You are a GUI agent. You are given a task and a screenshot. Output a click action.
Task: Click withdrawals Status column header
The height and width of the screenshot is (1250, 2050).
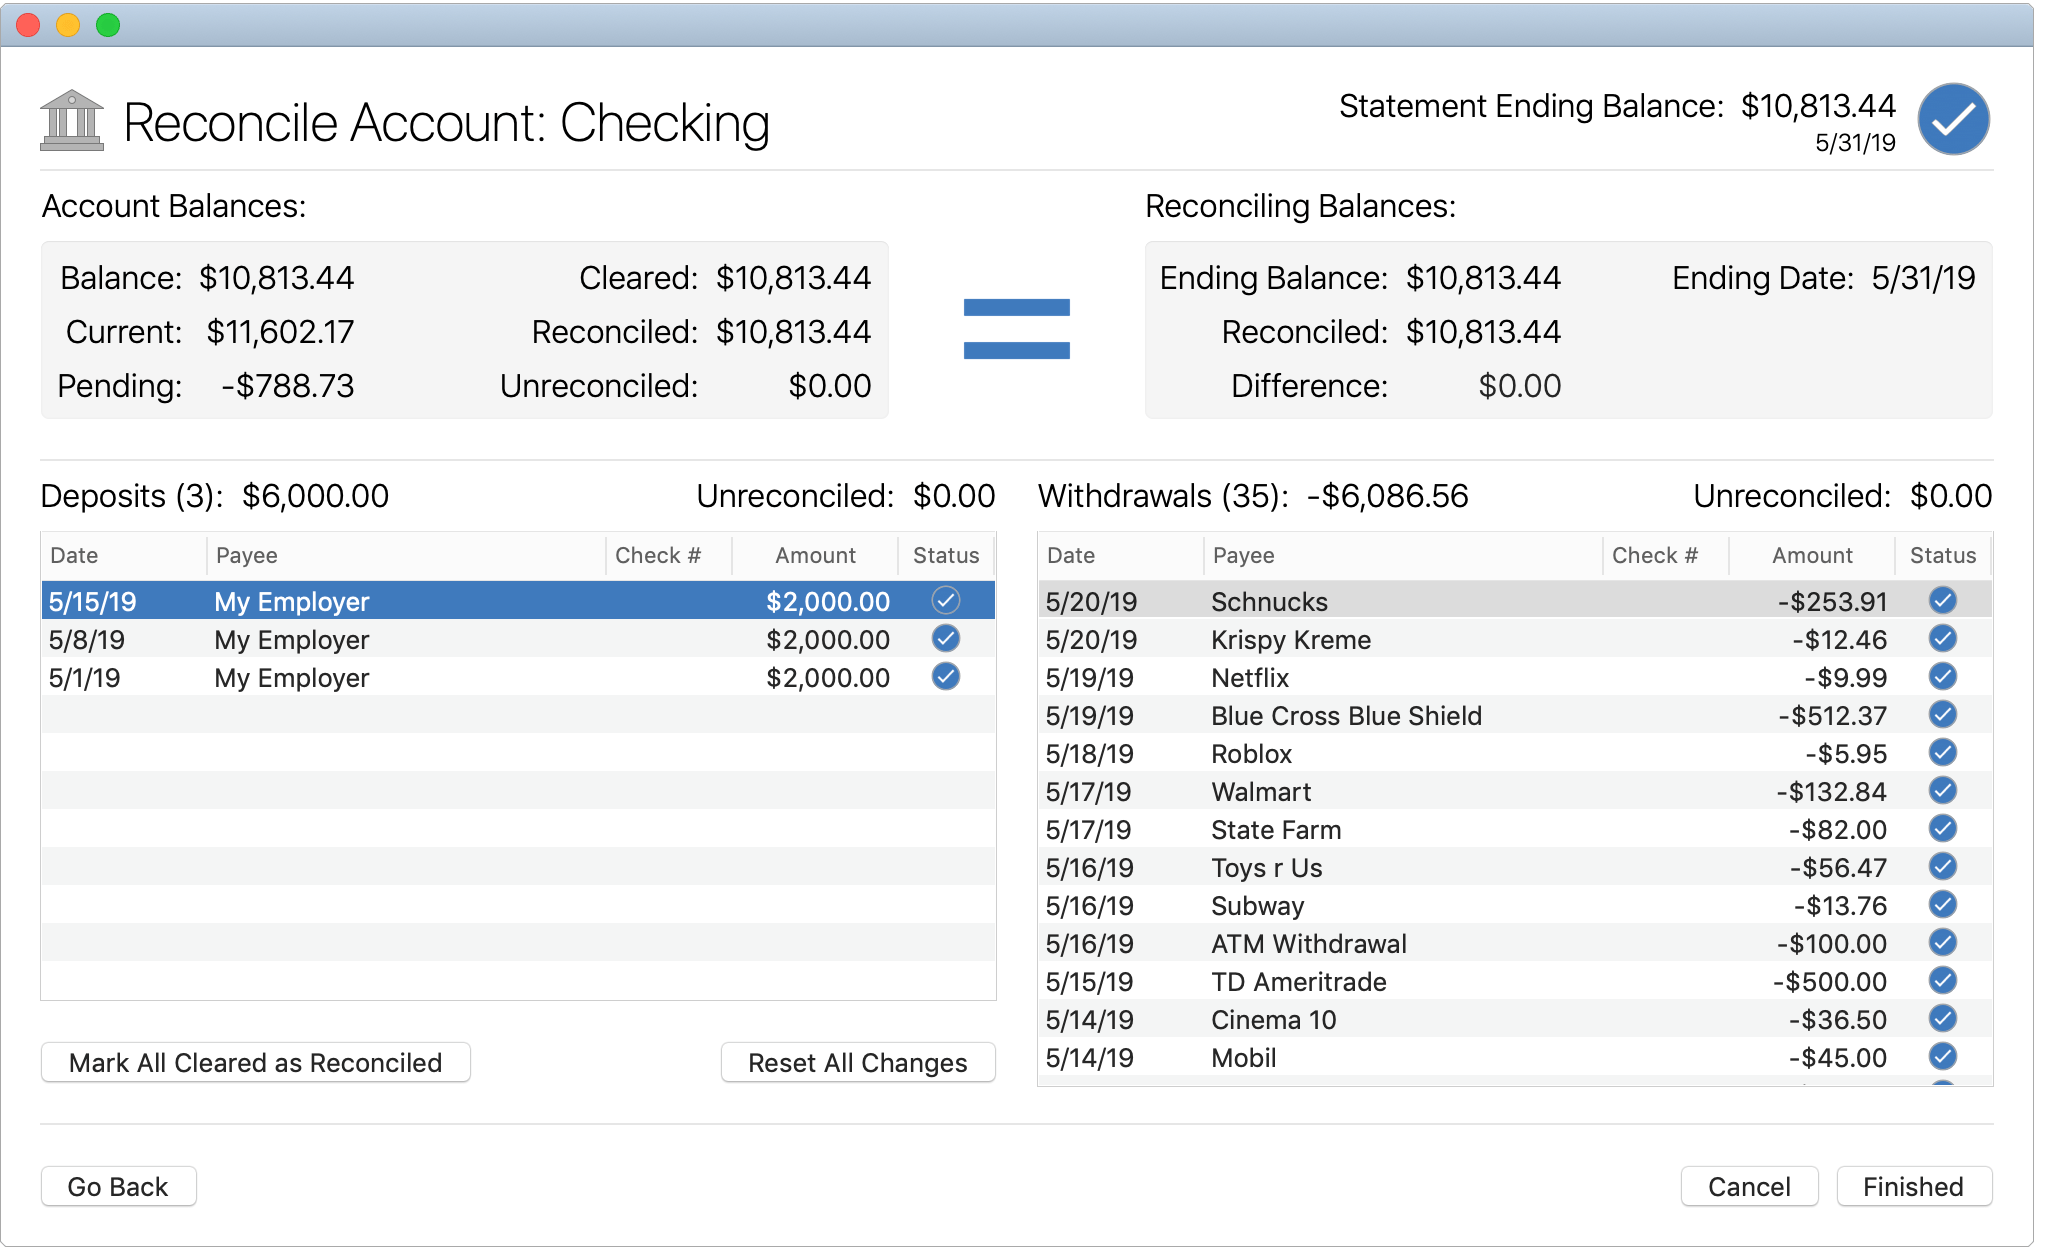pyautogui.click(x=1942, y=556)
